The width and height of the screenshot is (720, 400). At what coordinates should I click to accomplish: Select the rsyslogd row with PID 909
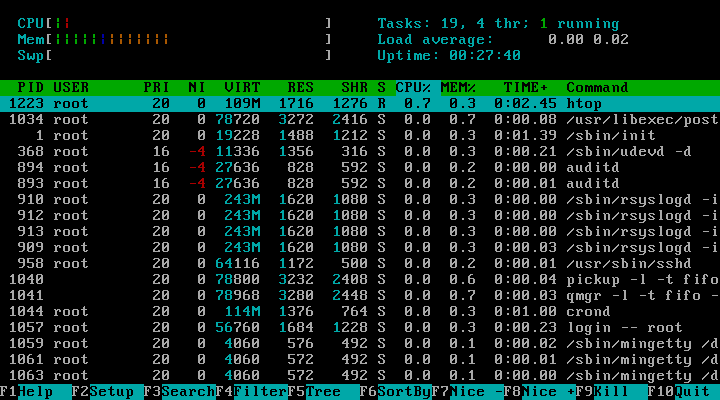(360, 248)
